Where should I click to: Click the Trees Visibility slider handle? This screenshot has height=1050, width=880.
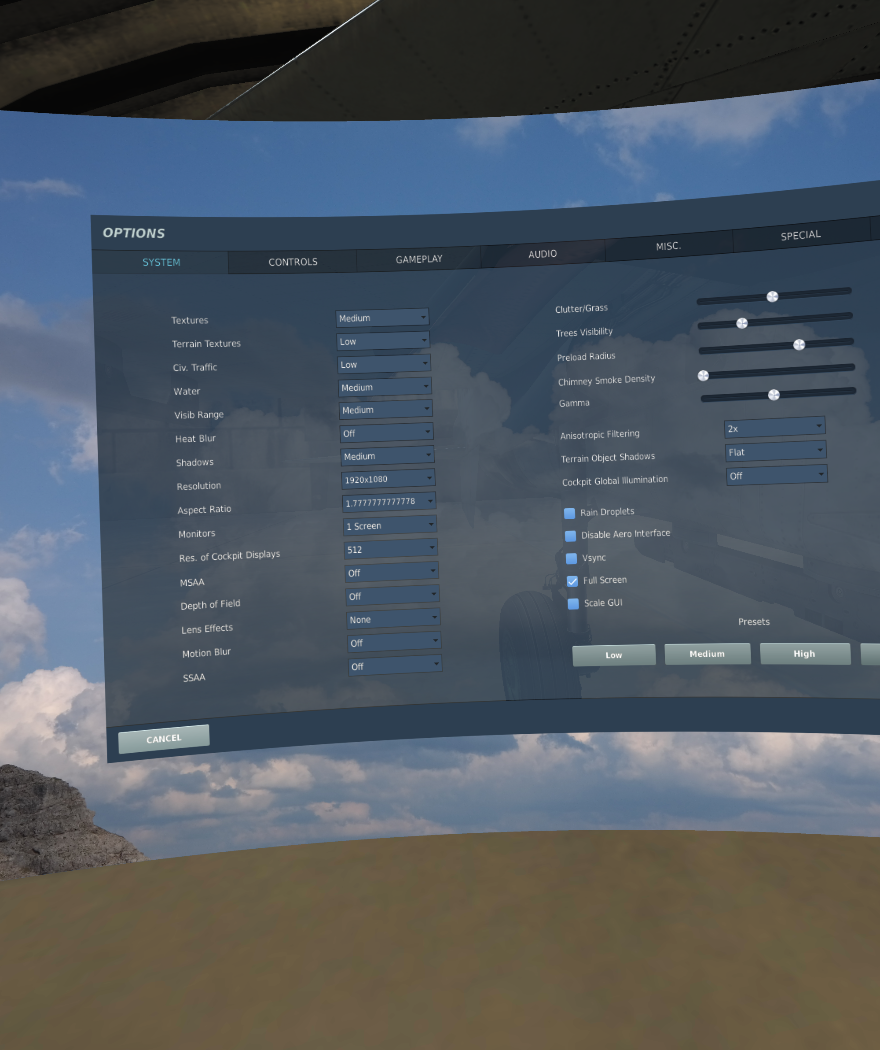point(742,323)
